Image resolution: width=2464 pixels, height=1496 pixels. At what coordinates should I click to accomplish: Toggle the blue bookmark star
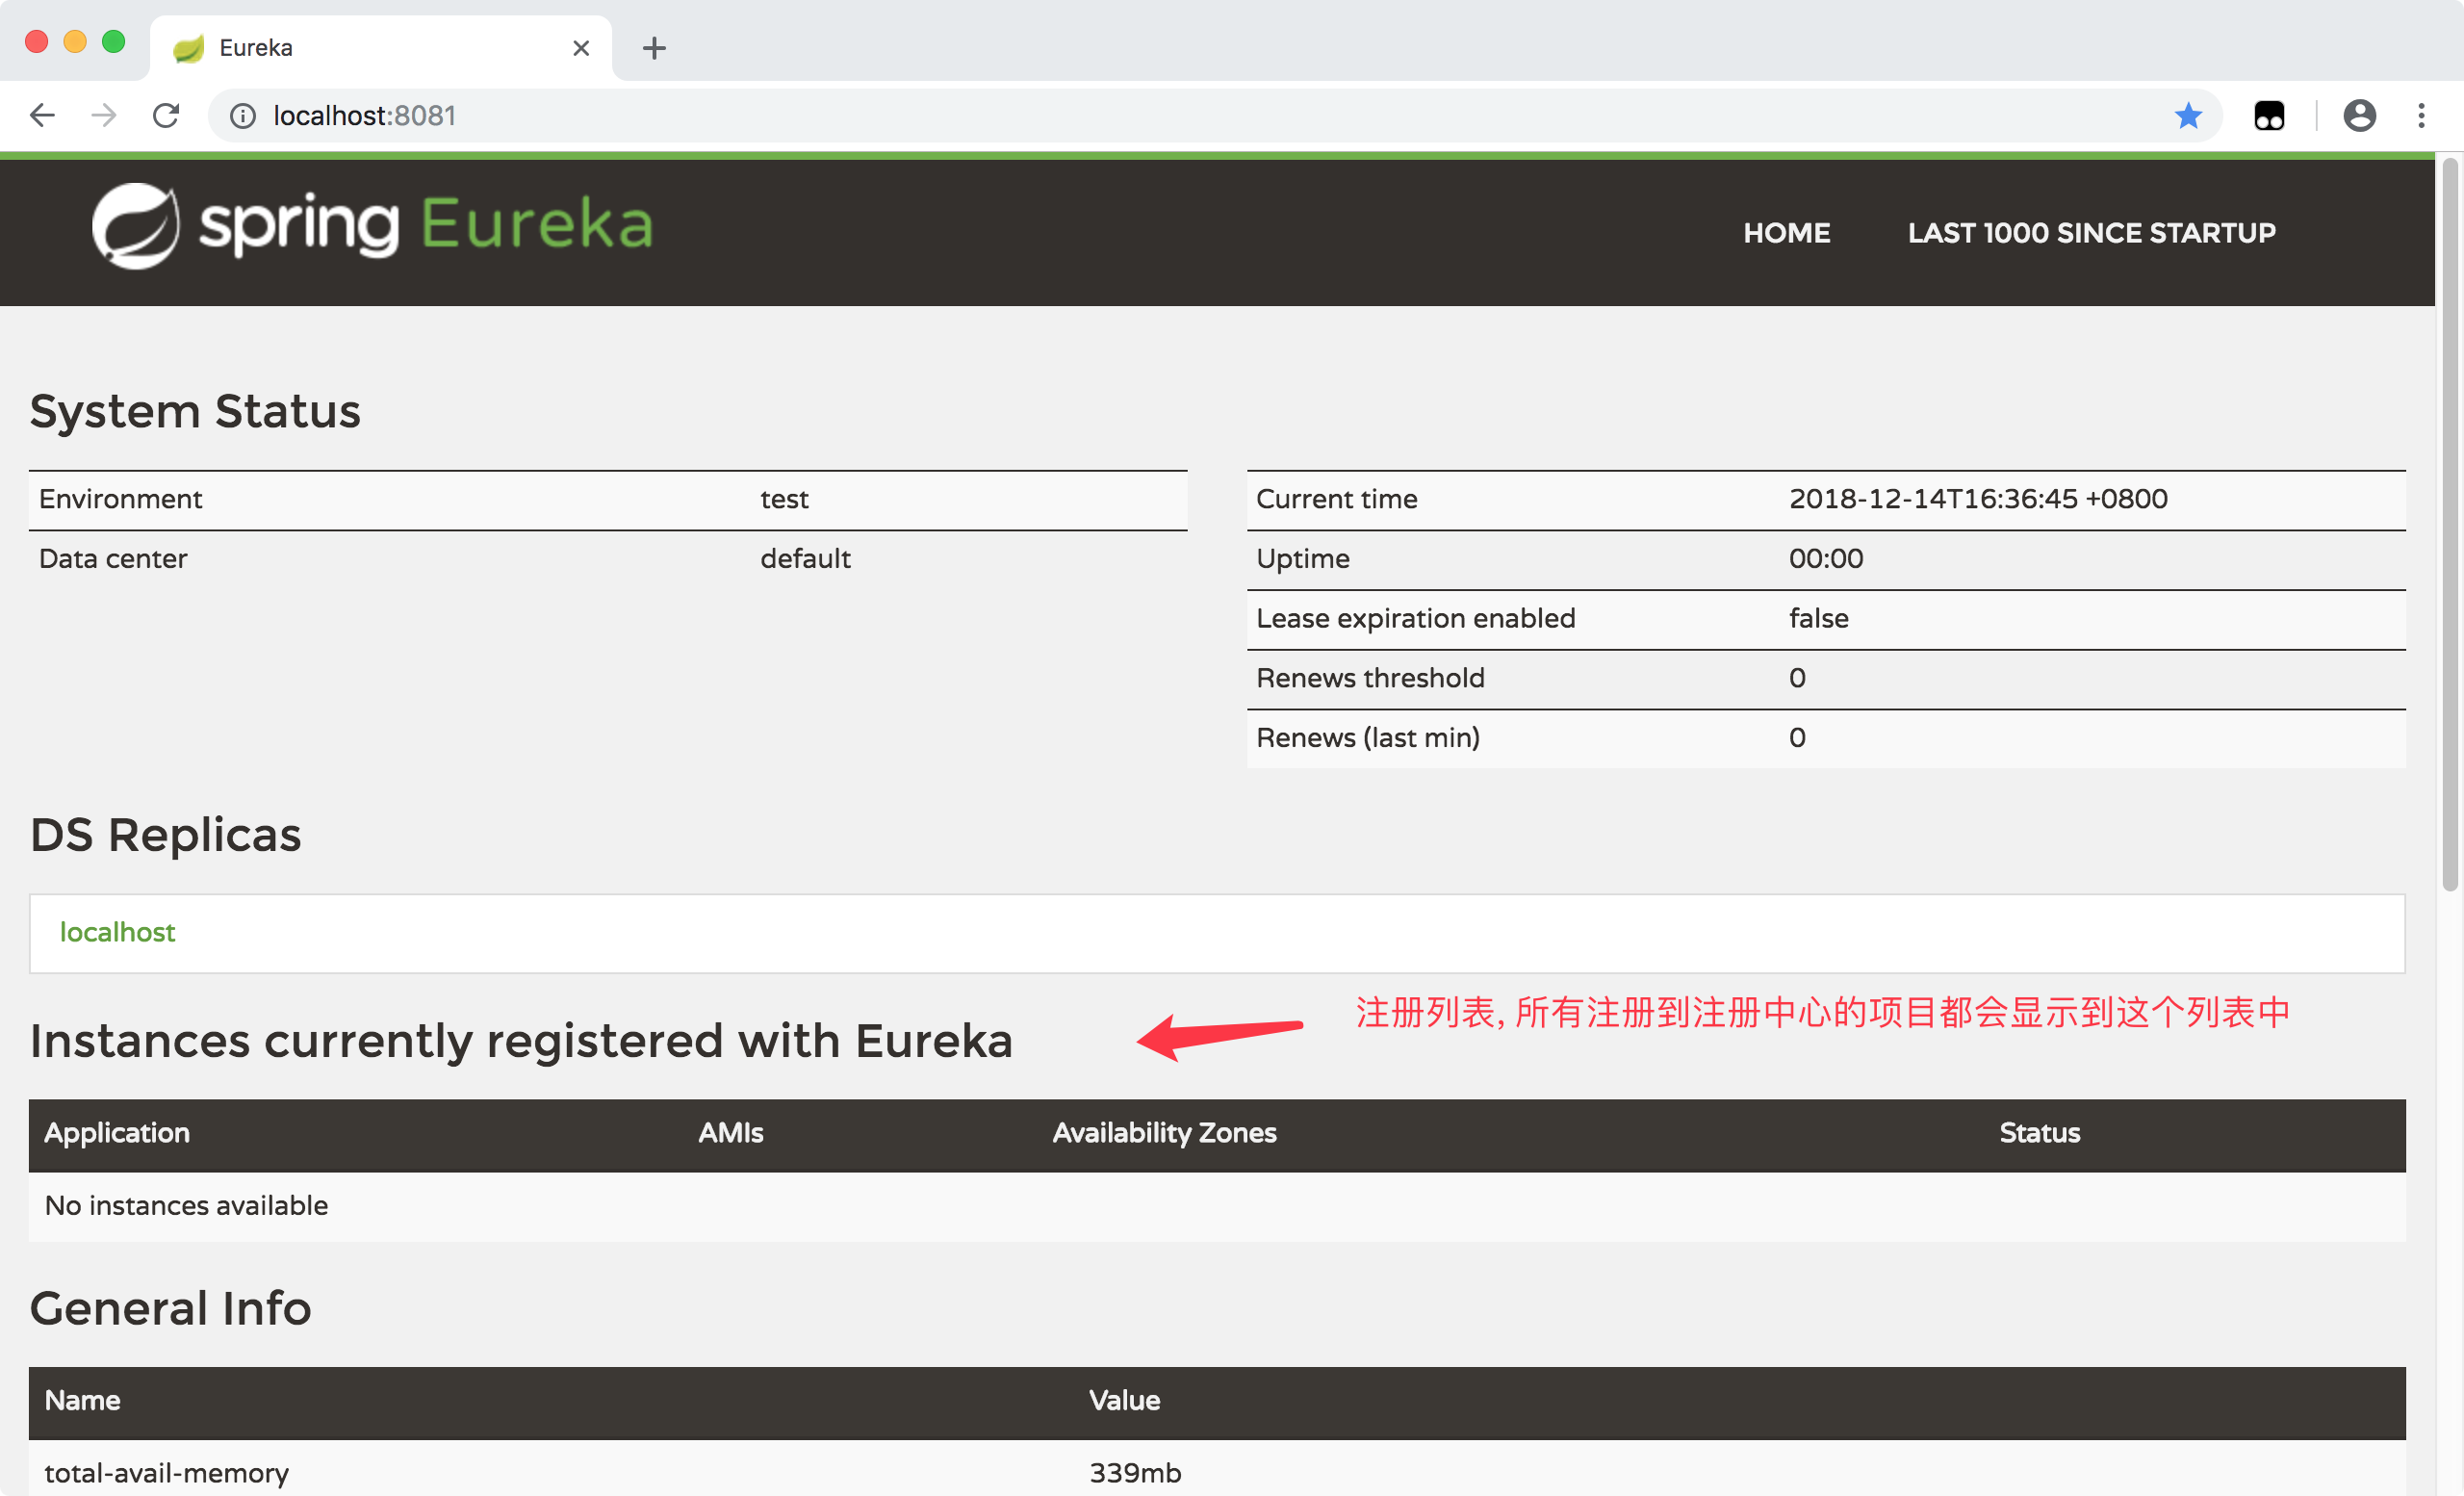2188,116
